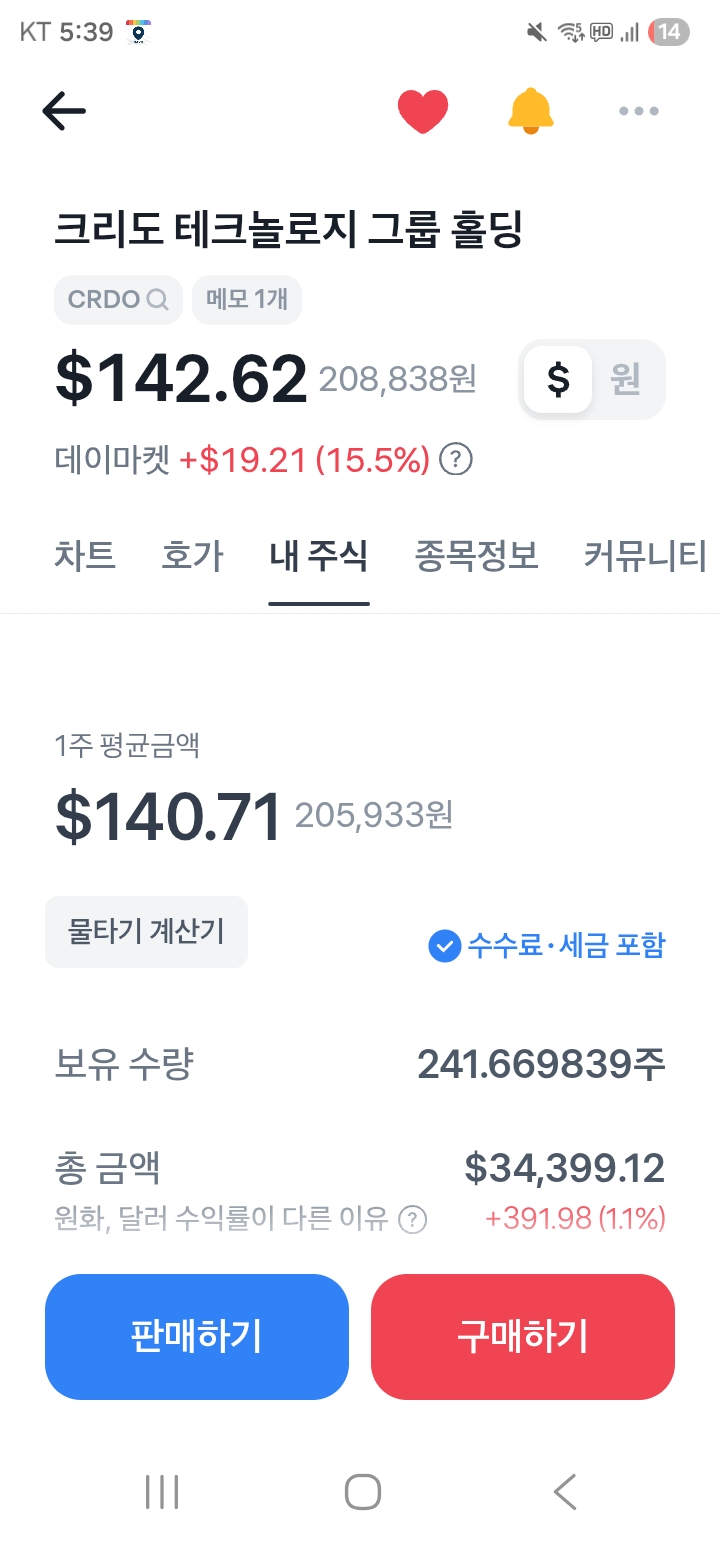Open the three-dot more options menu
The image size is (720, 1544).
pos(638,111)
